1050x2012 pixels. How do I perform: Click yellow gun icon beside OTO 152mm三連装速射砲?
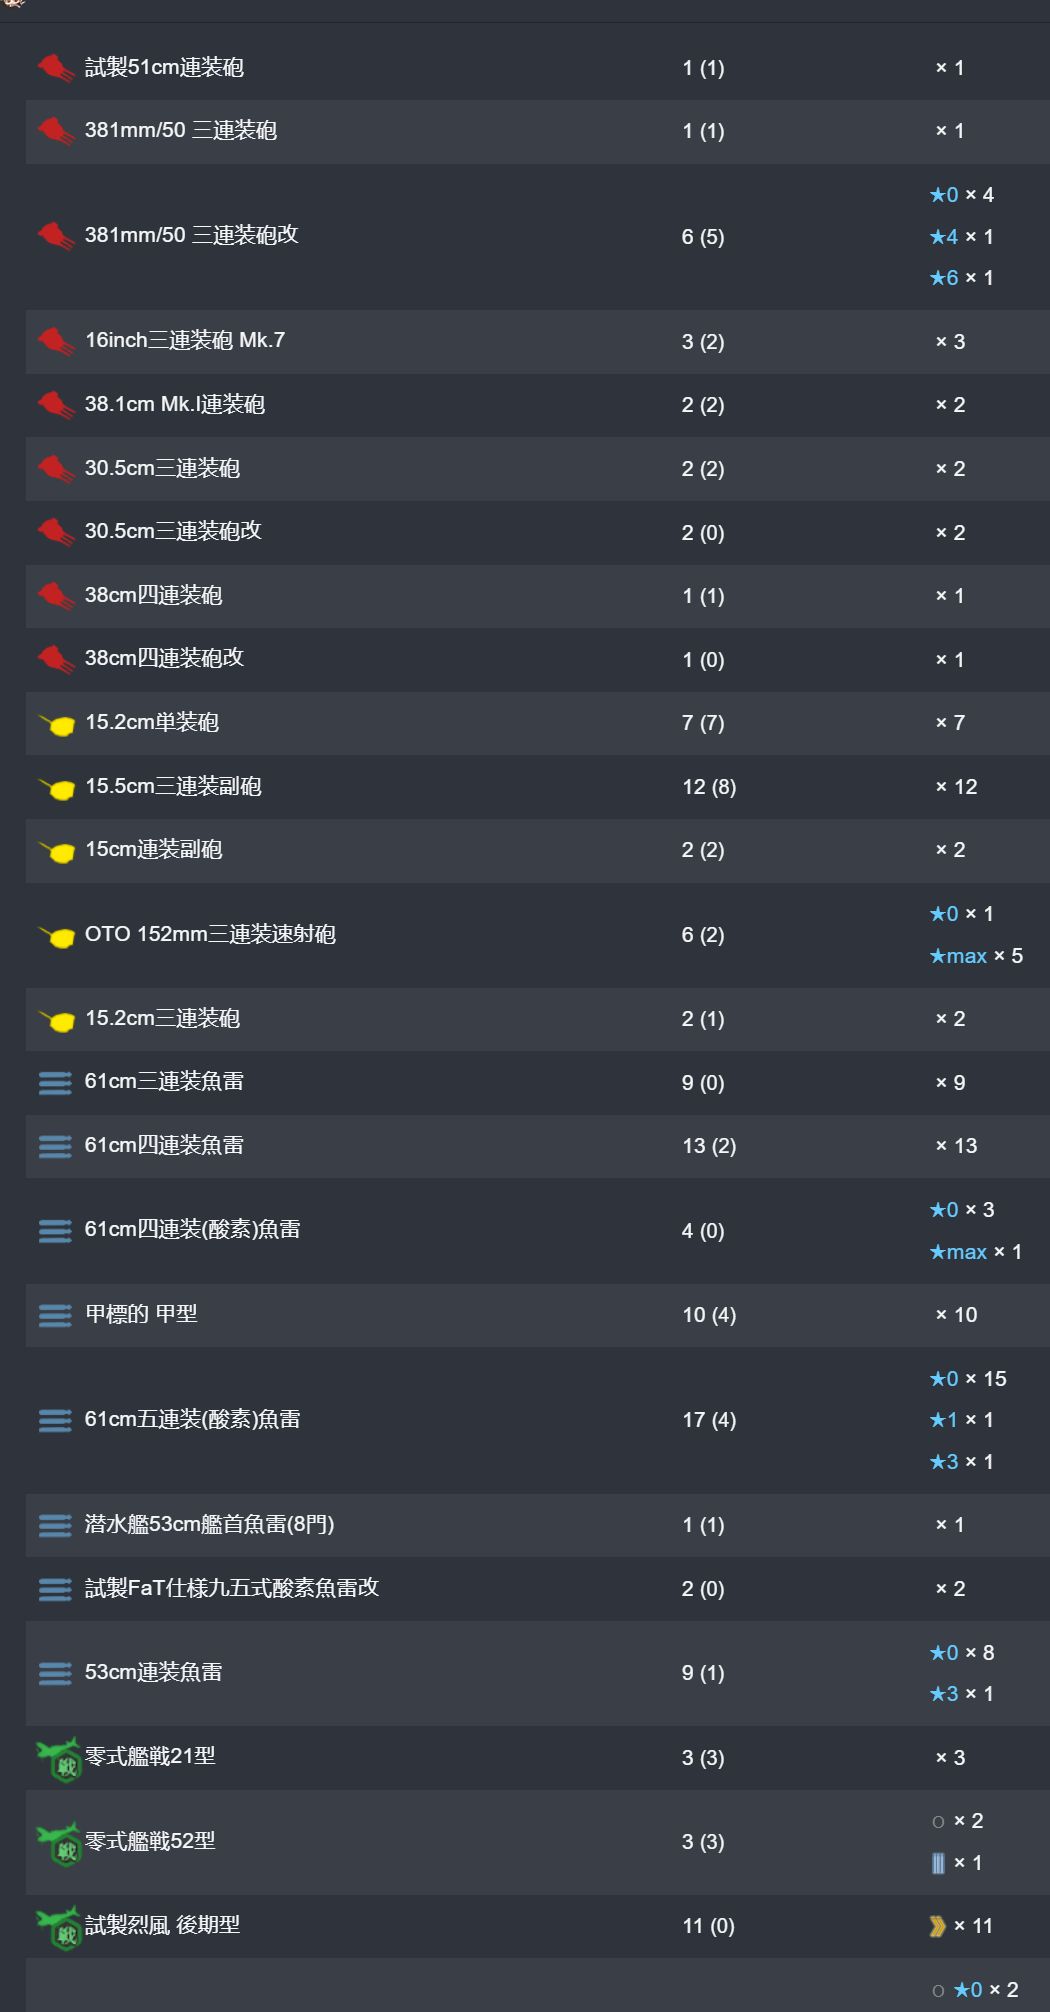pyautogui.click(x=57, y=936)
